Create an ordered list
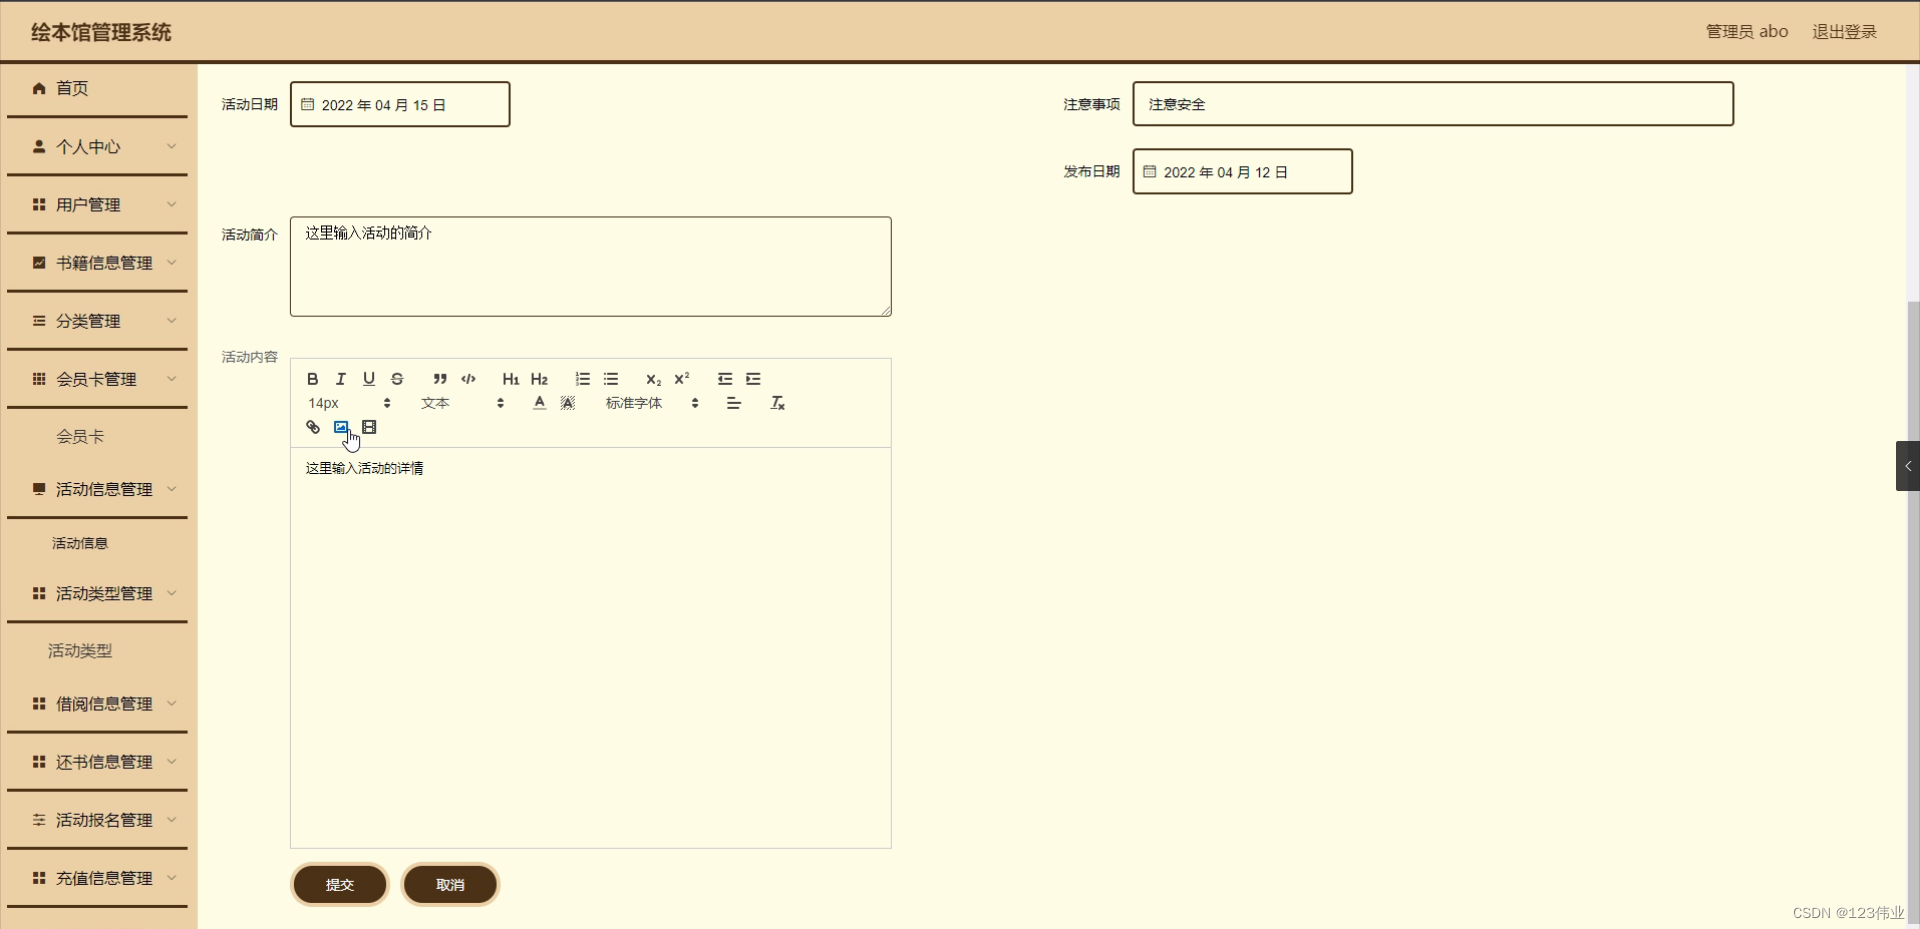Viewport: 1920px width, 929px height. pyautogui.click(x=582, y=379)
